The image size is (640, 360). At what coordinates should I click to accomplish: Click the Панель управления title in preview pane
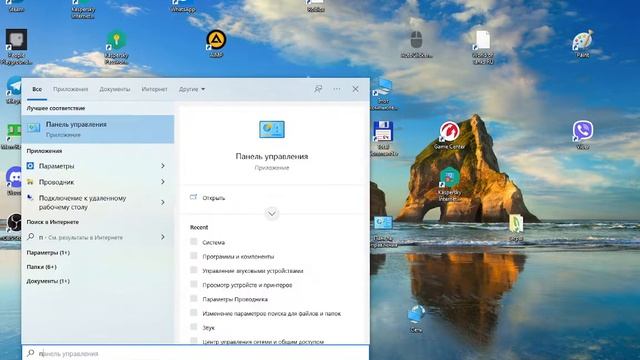(272, 156)
